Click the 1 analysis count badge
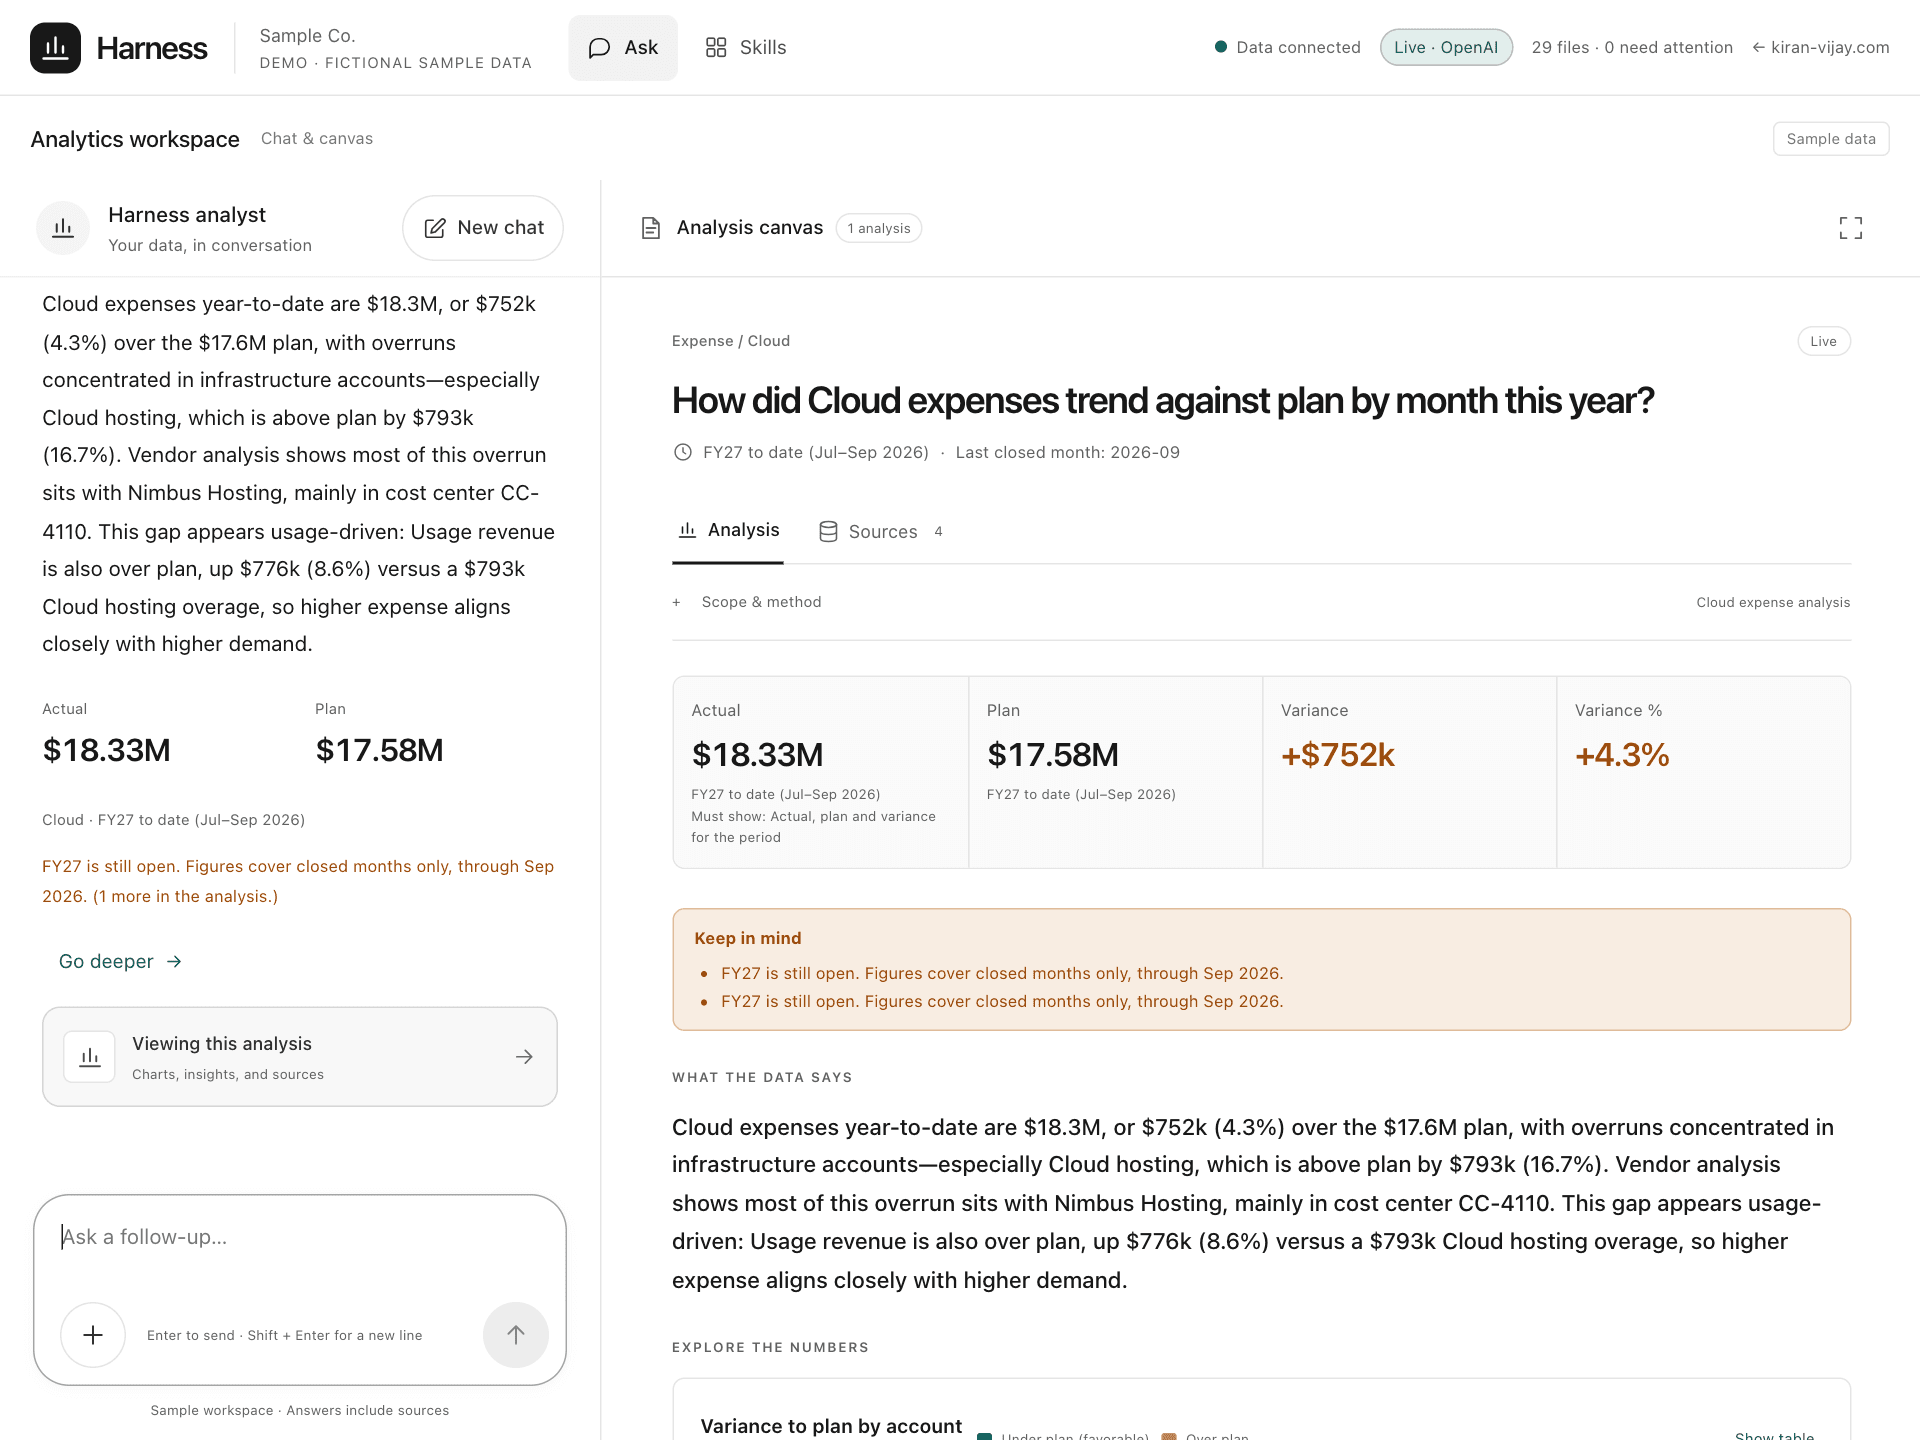The image size is (1920, 1440). 879,228
